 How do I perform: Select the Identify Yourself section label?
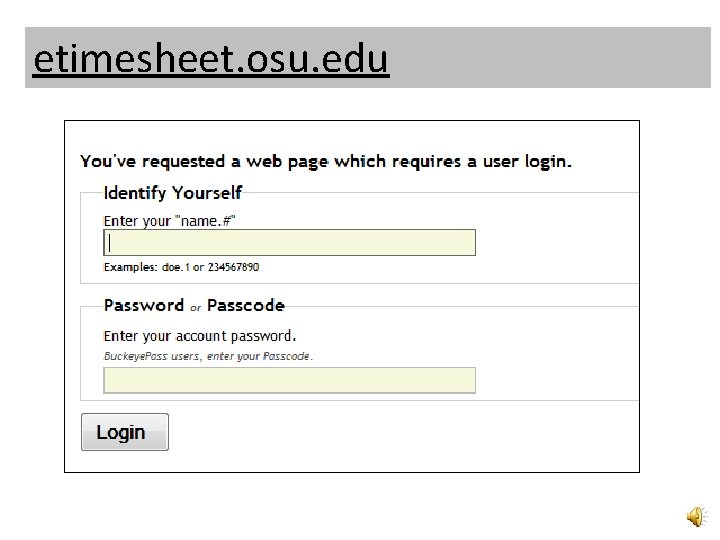pyautogui.click(x=173, y=192)
